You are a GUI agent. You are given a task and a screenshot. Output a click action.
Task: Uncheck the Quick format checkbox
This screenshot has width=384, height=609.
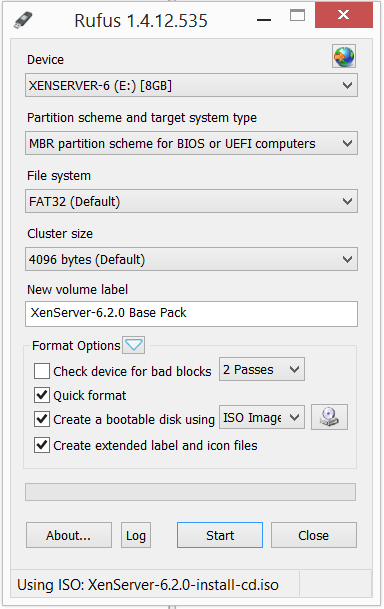coord(42,395)
